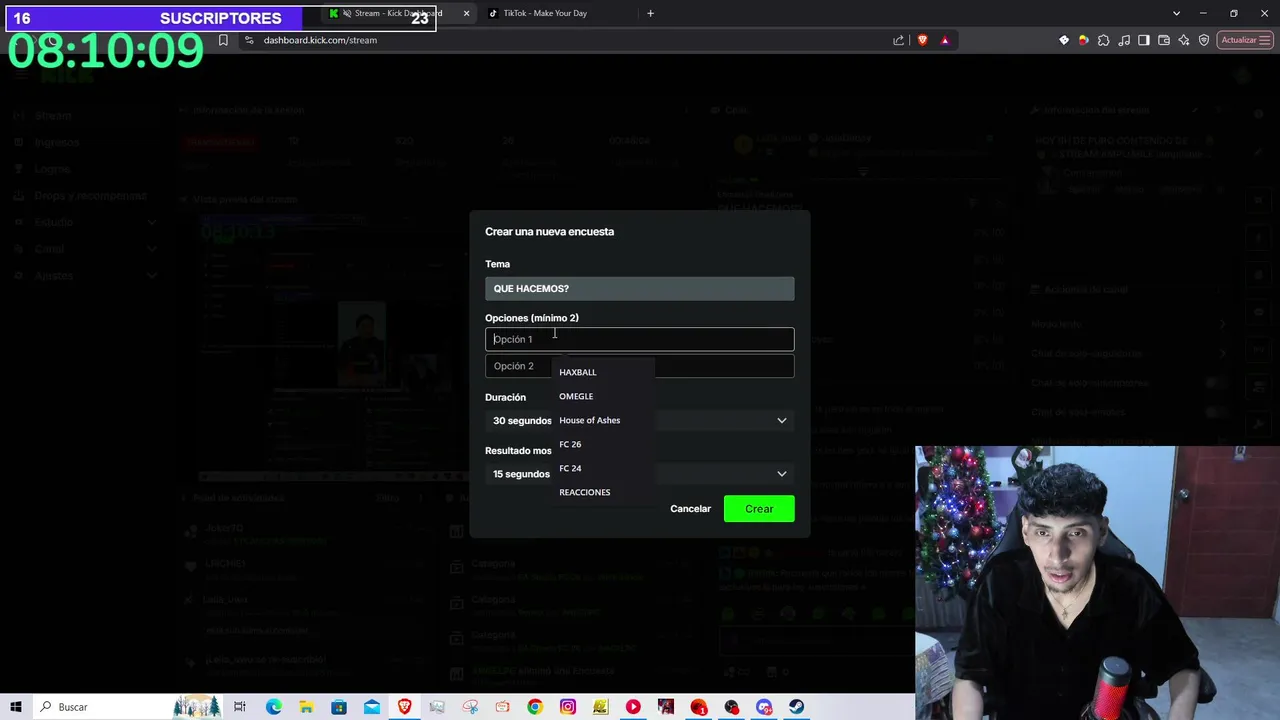Launch Microsoft Edge from the taskbar

273,707
